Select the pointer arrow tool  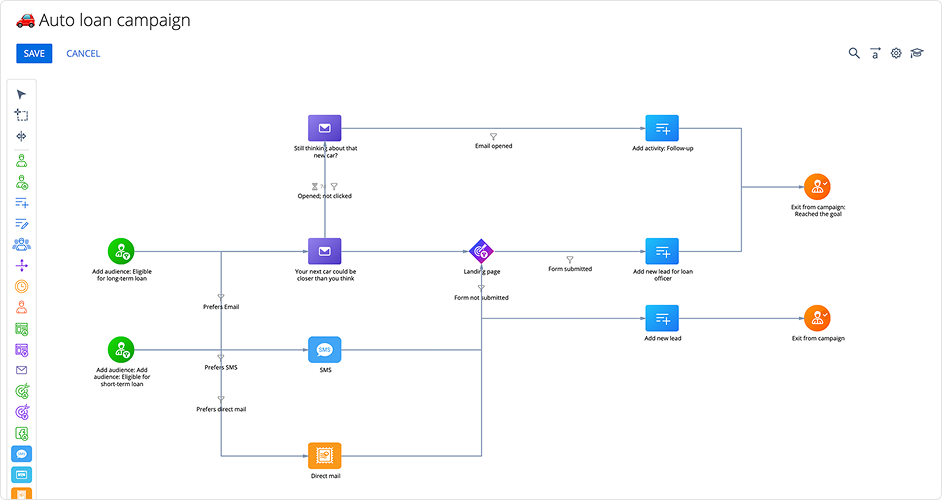pyautogui.click(x=21, y=94)
